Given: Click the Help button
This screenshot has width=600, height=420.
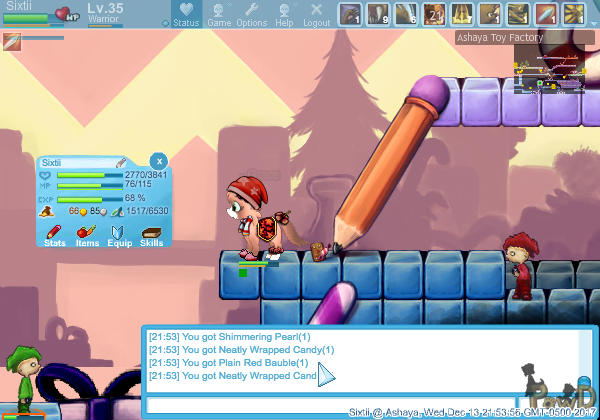Looking at the screenshot, I should tap(284, 14).
